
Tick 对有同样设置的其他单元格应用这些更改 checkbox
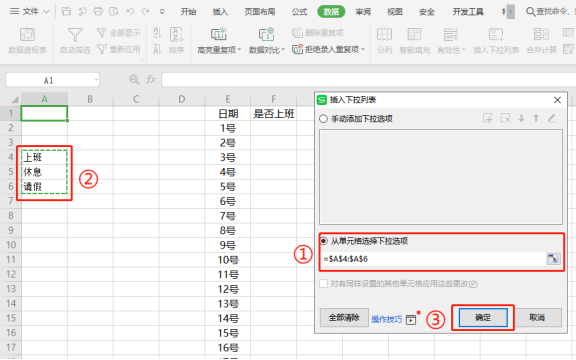pos(324,284)
